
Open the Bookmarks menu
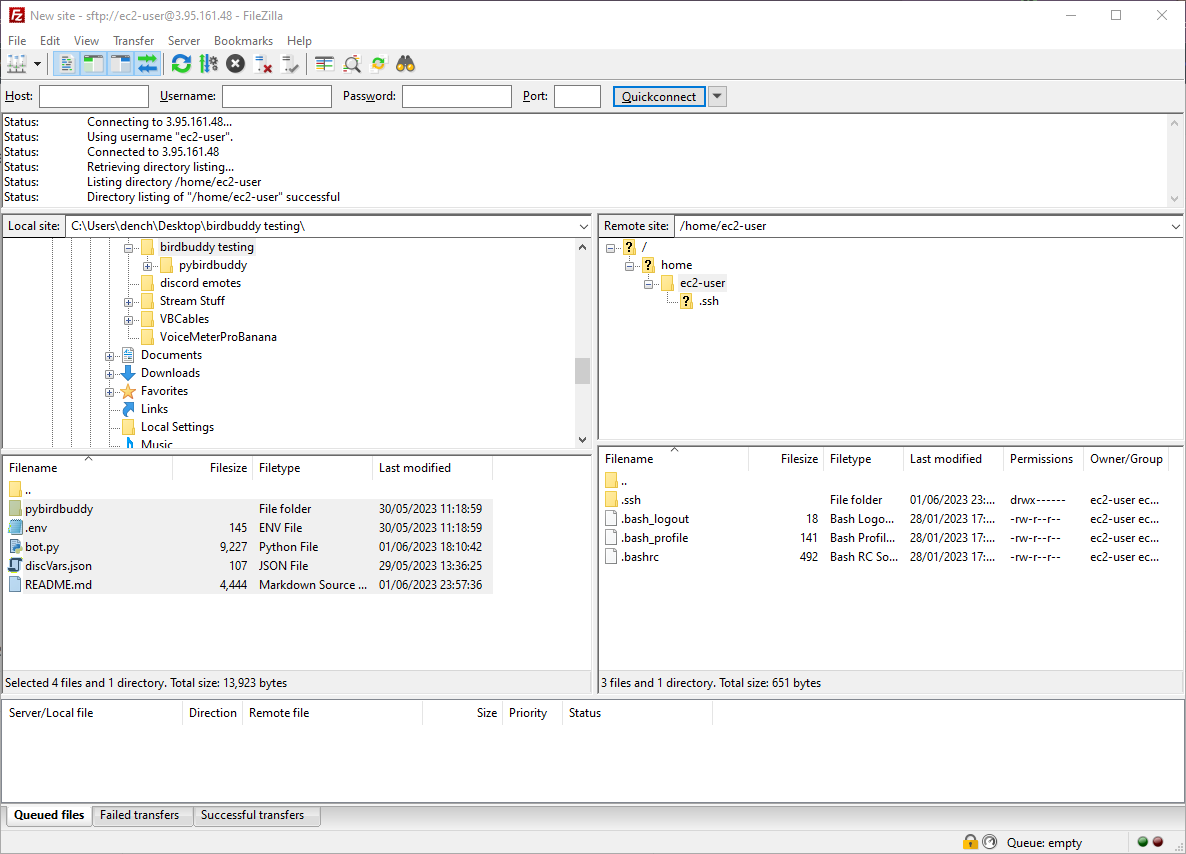point(244,41)
